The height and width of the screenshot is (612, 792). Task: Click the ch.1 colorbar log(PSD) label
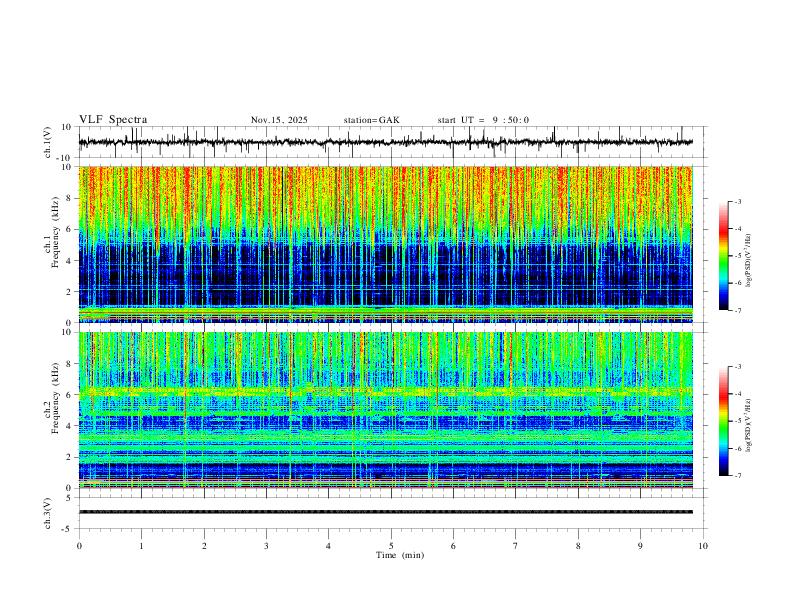click(x=749, y=261)
